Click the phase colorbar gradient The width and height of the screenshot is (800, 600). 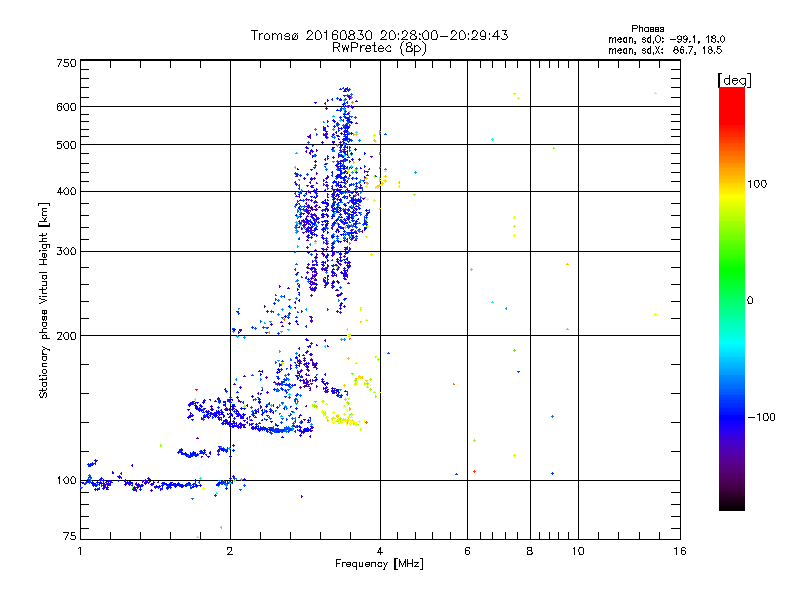(x=732, y=298)
